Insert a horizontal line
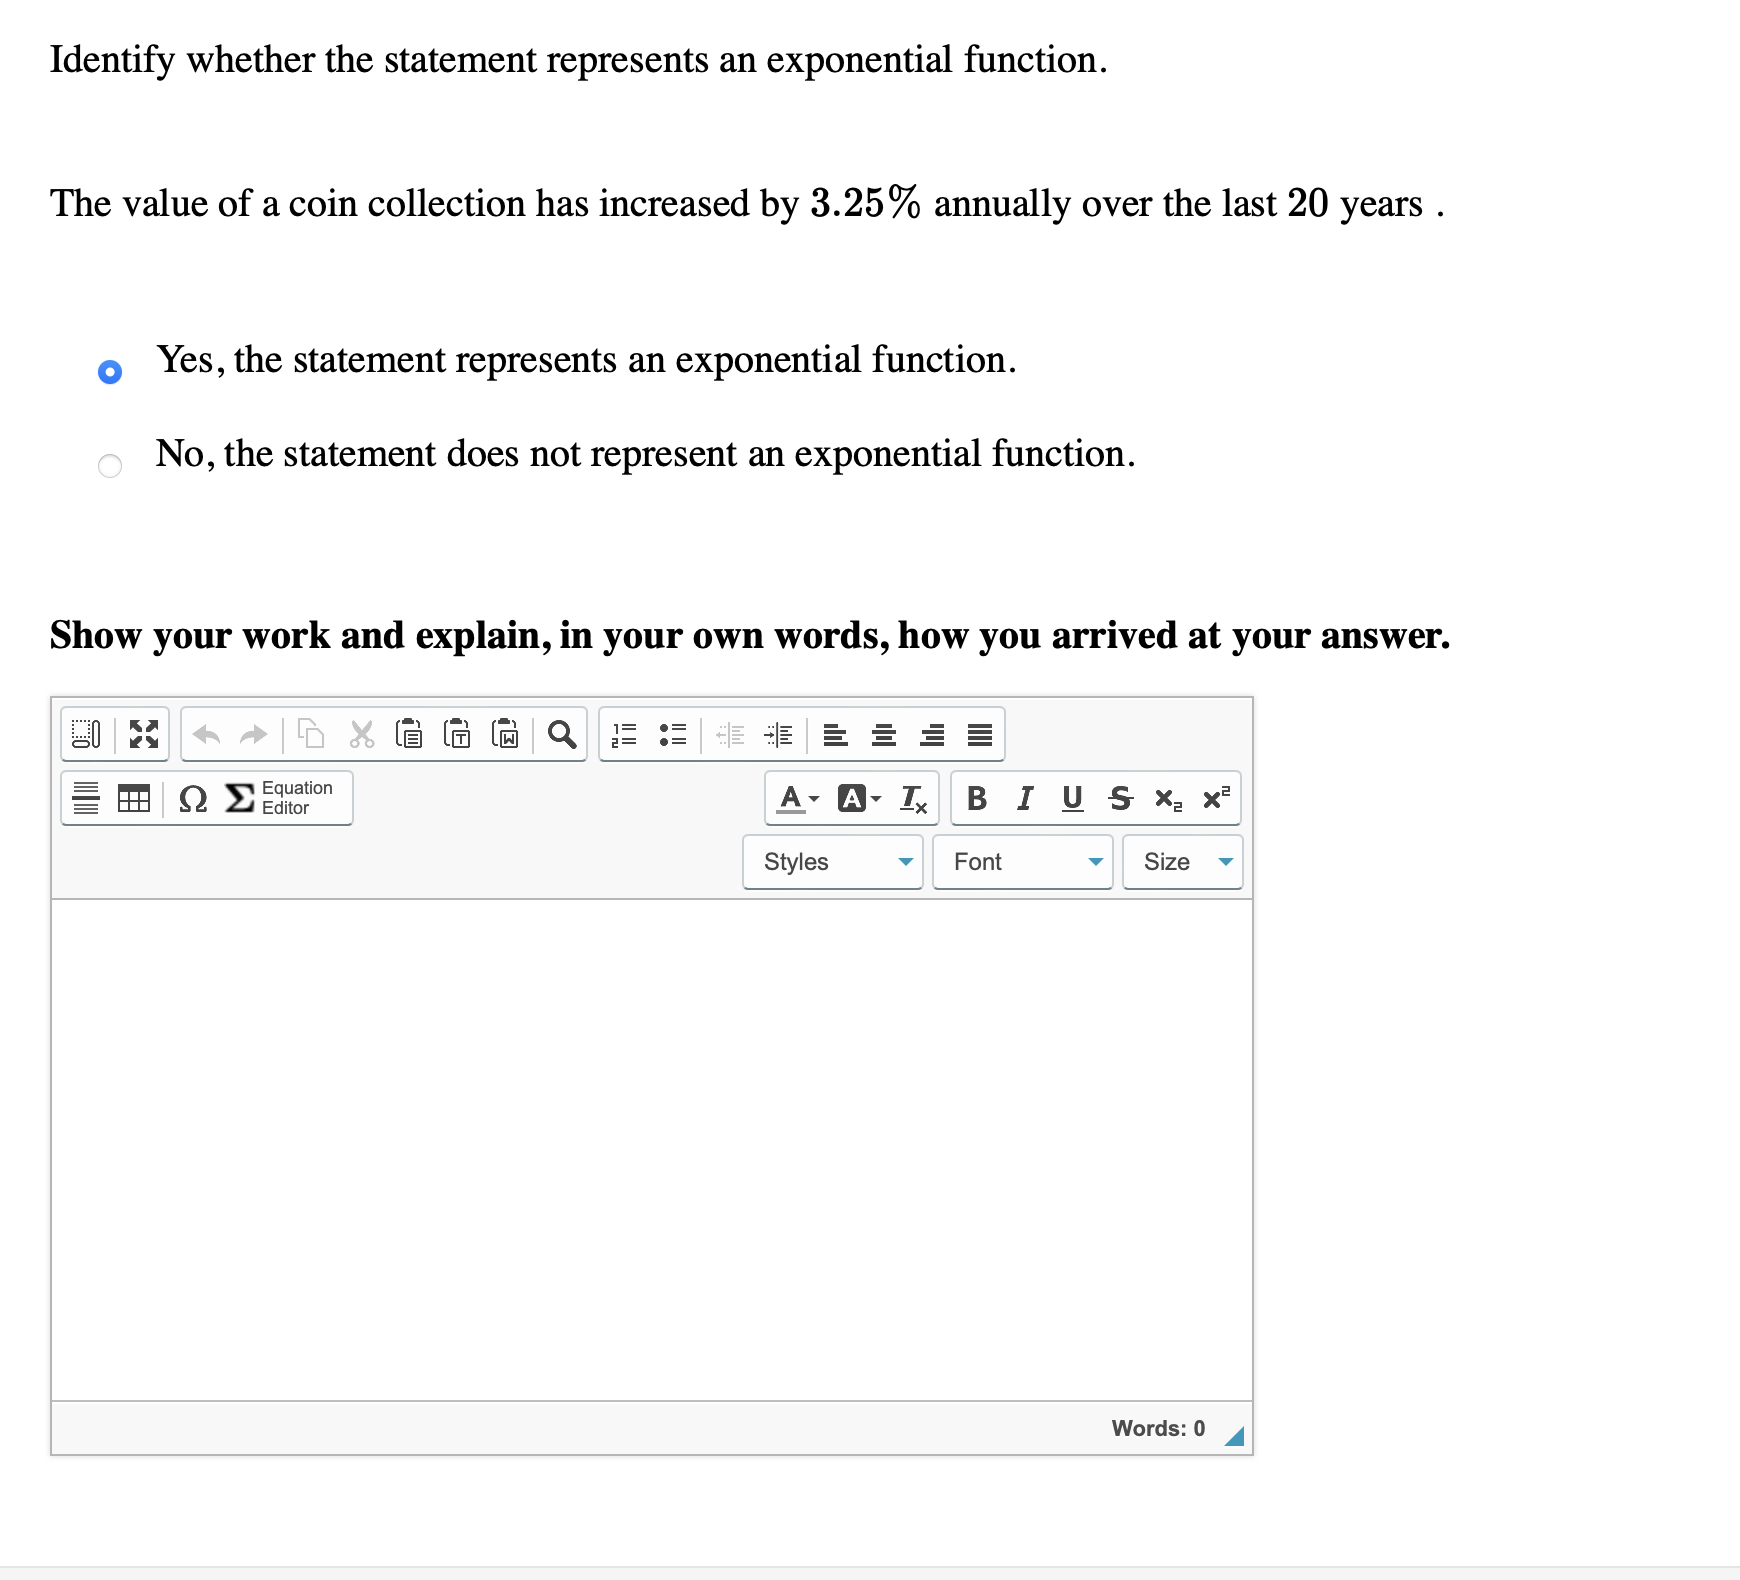 tap(86, 798)
